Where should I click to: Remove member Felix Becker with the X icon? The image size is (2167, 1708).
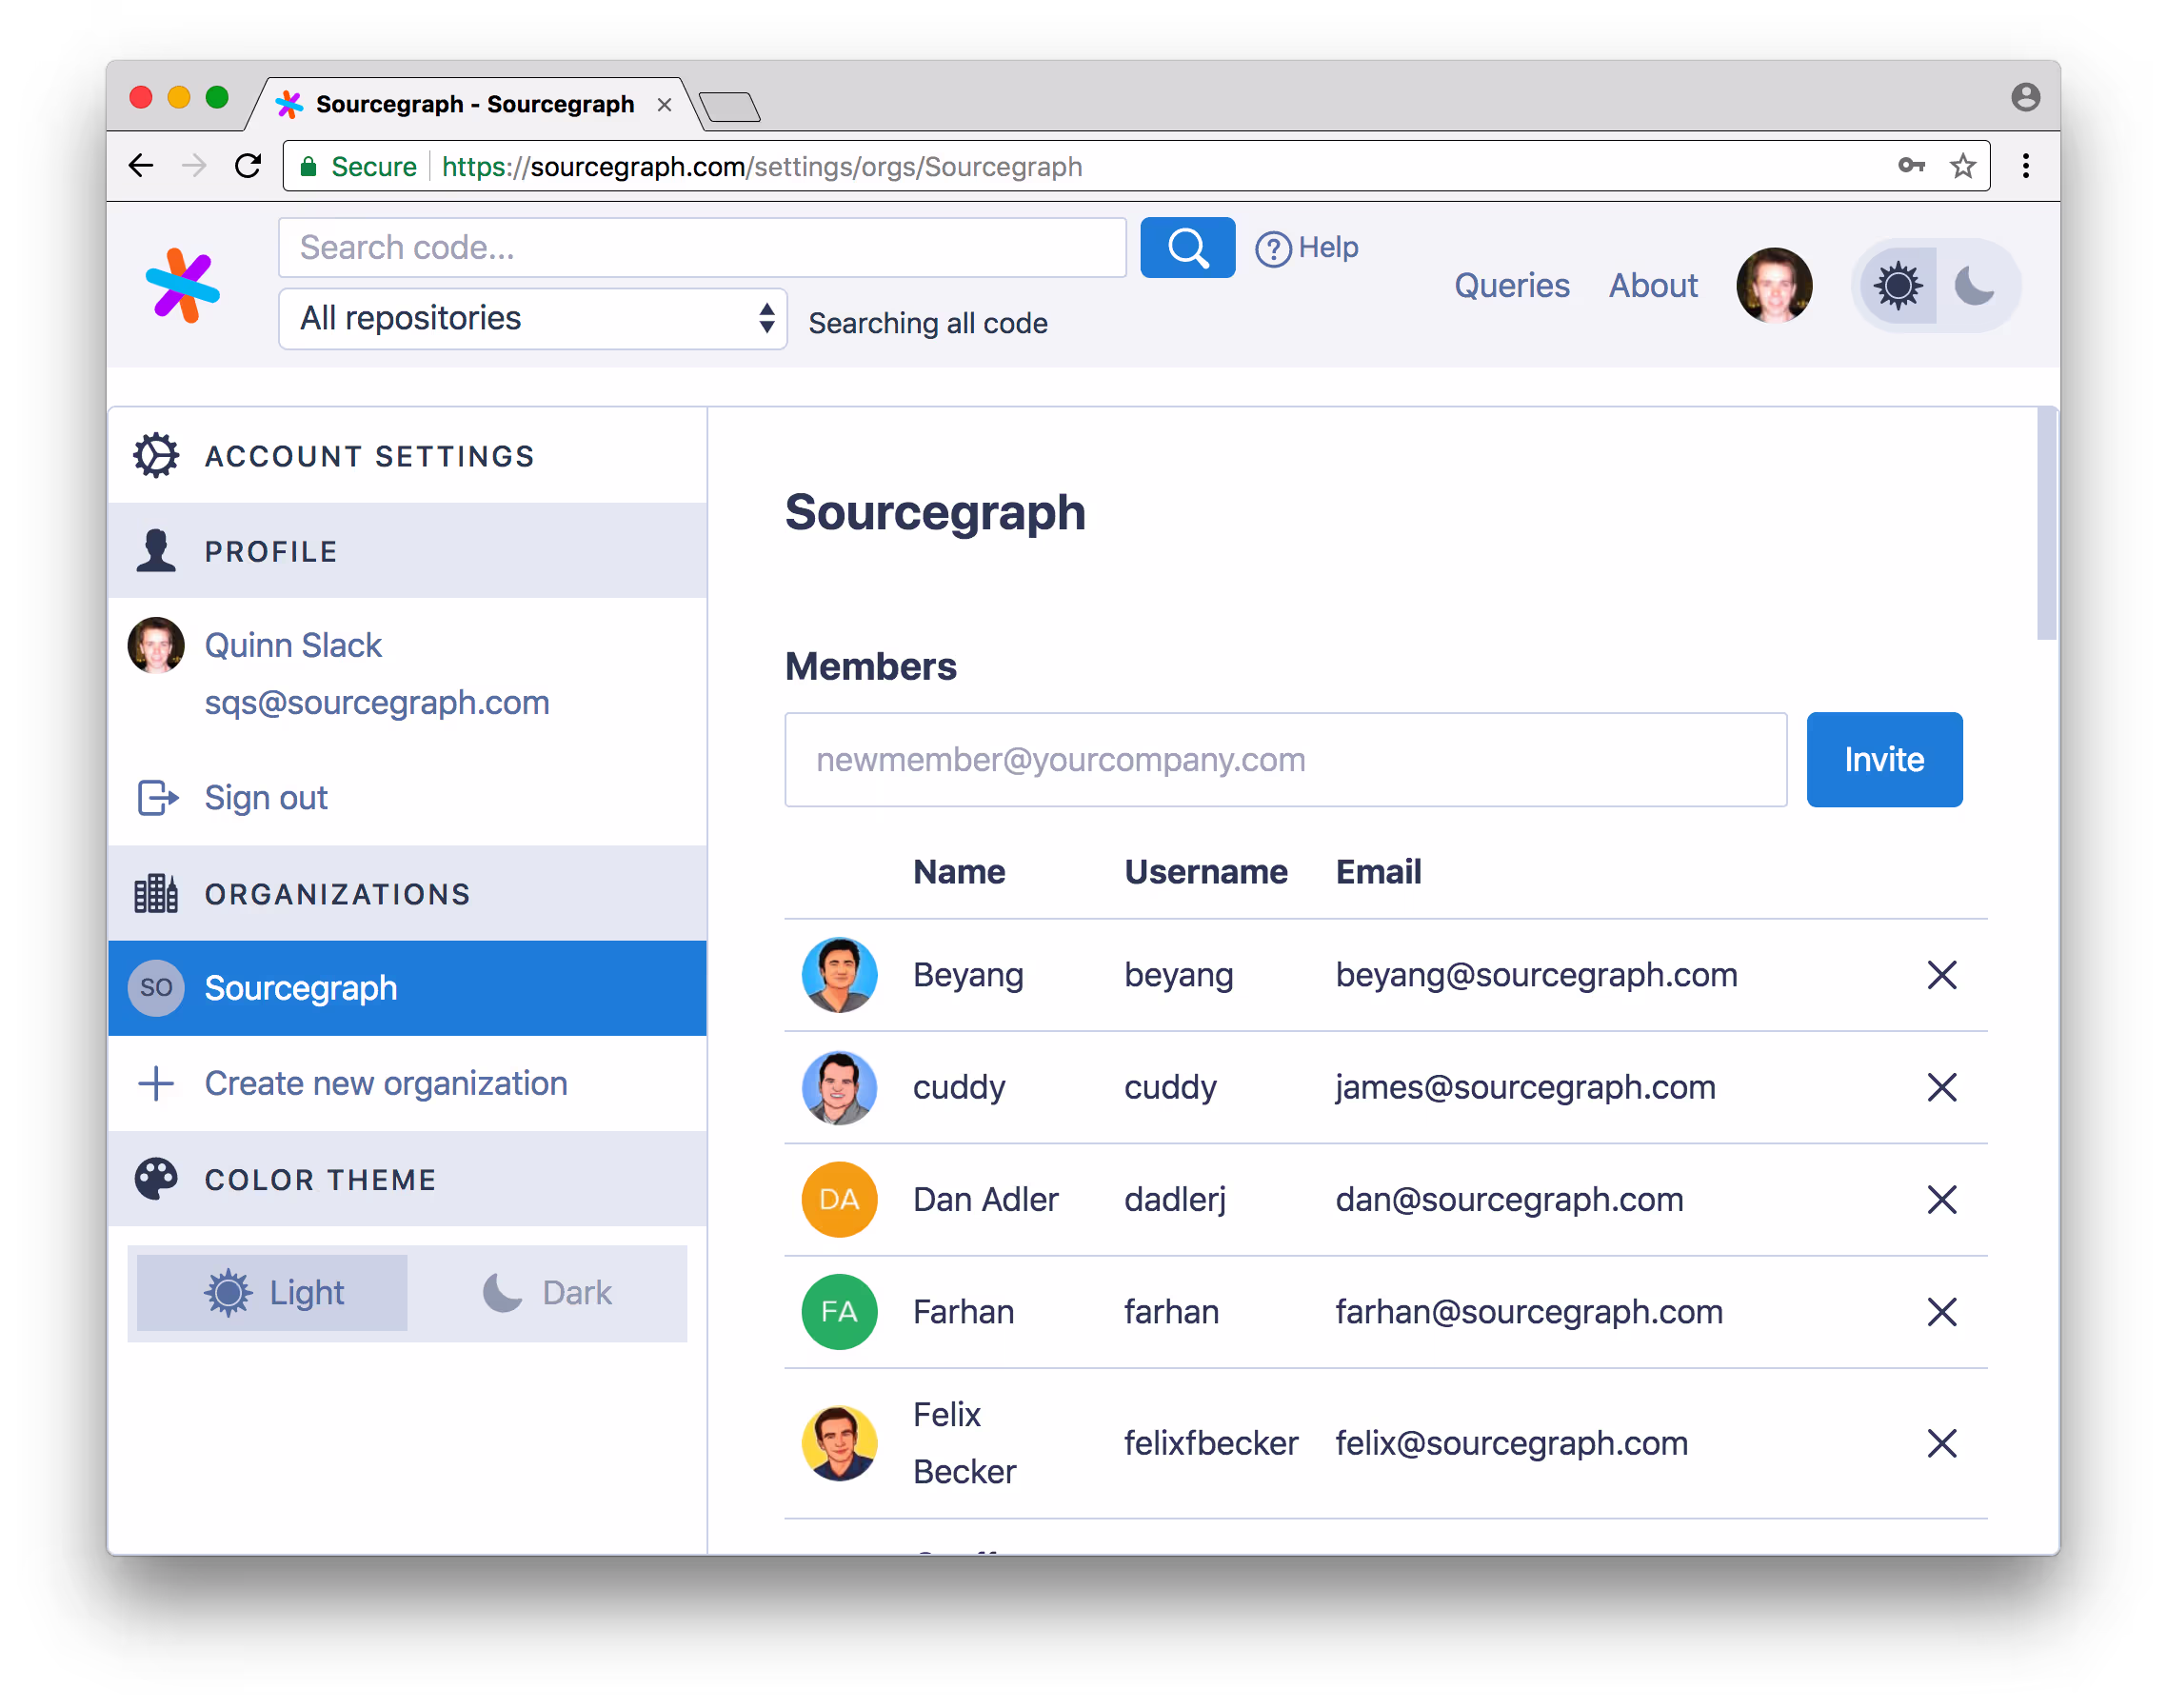tap(1942, 1443)
